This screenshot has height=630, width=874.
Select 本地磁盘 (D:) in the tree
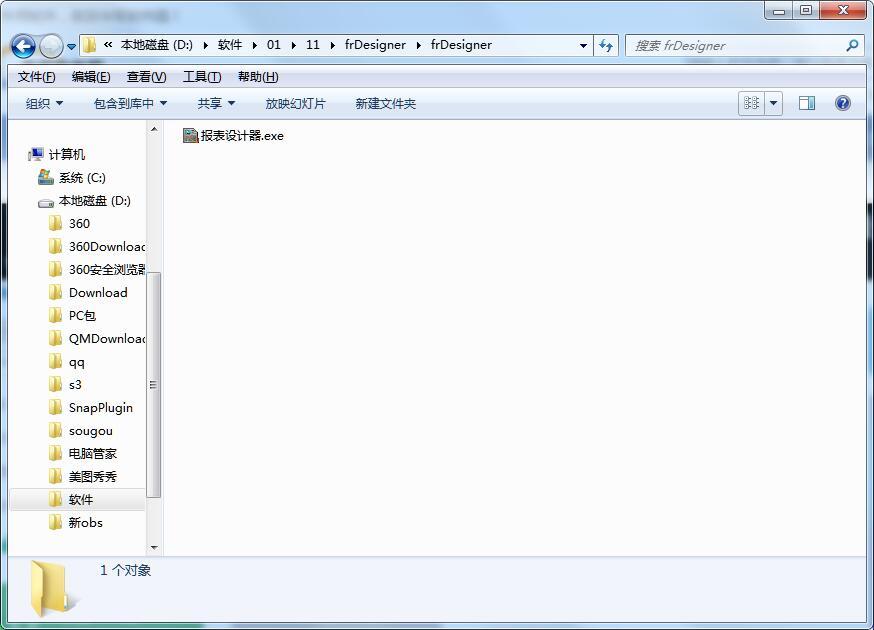pyautogui.click(x=95, y=201)
